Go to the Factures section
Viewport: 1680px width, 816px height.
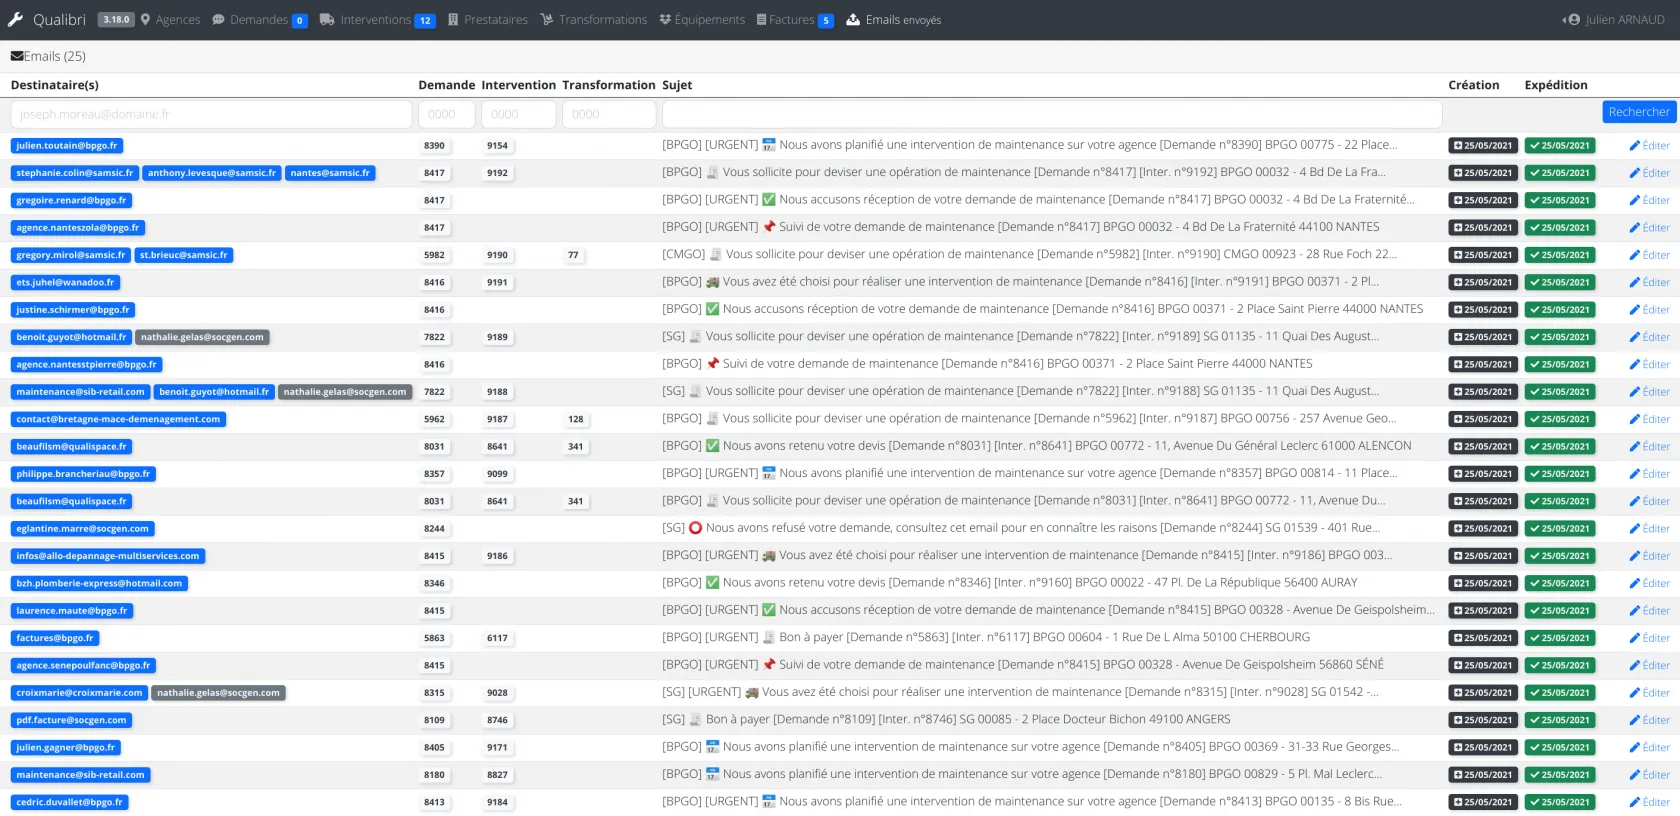coord(790,20)
